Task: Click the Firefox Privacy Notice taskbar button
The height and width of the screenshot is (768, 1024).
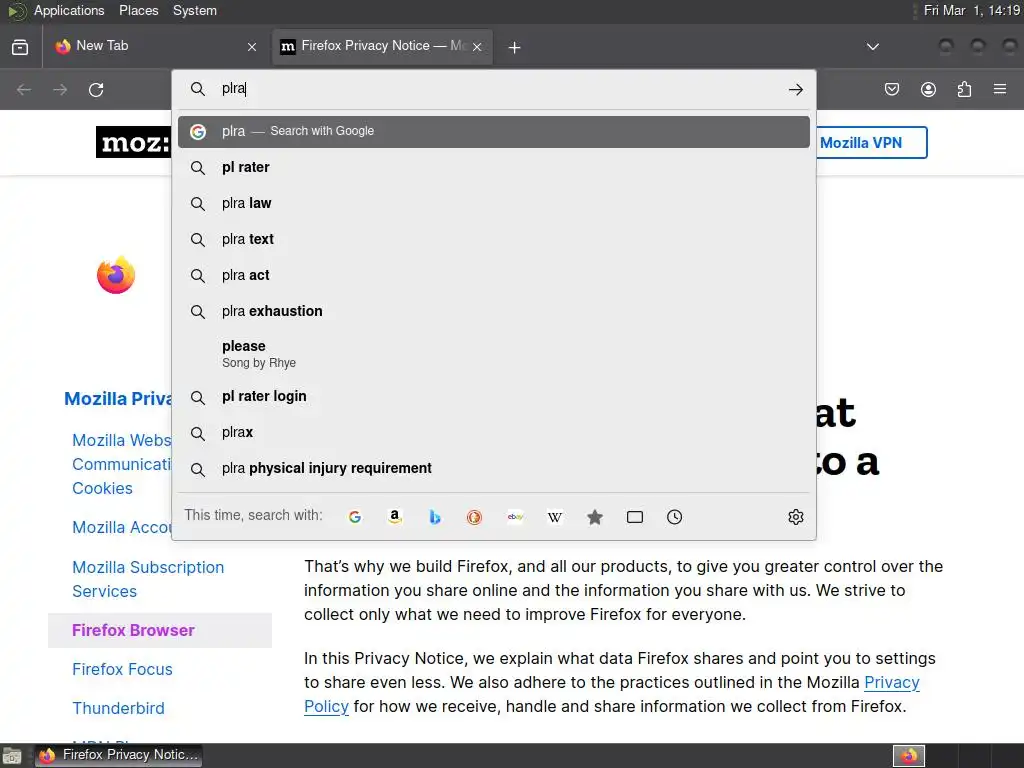Action: click(x=118, y=756)
